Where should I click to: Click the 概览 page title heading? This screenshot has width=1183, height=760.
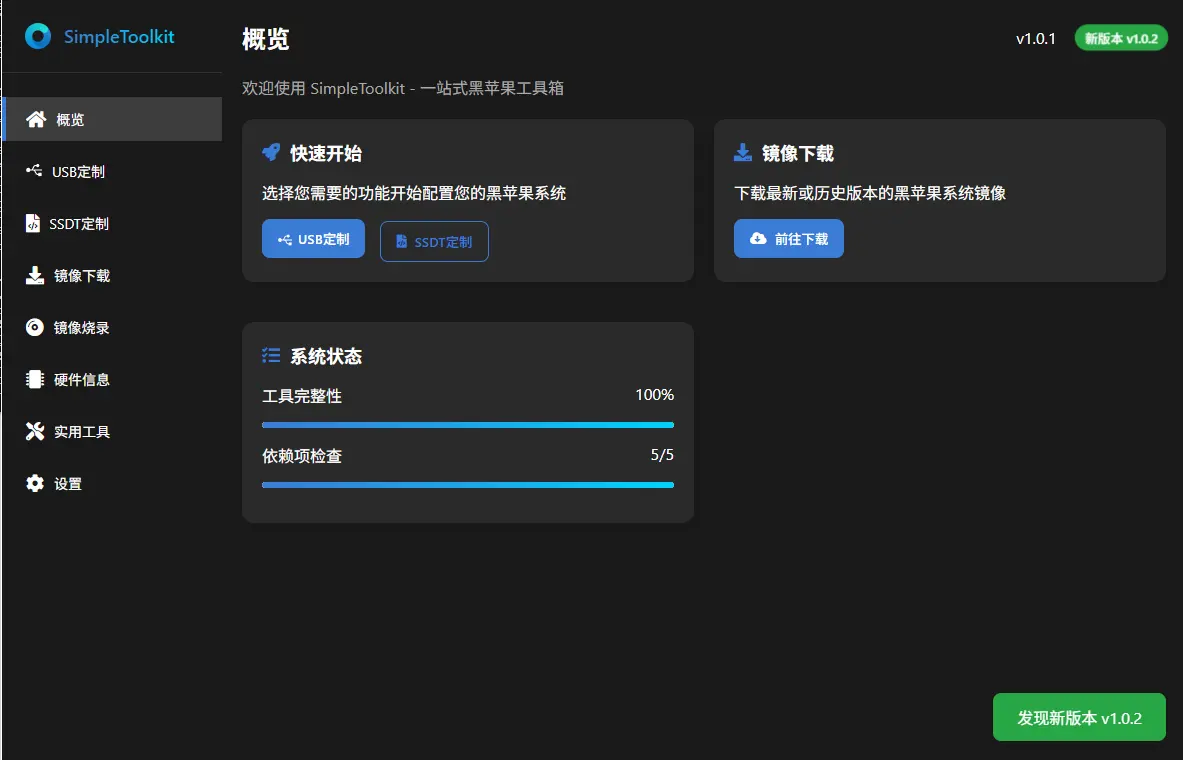[x=266, y=38]
